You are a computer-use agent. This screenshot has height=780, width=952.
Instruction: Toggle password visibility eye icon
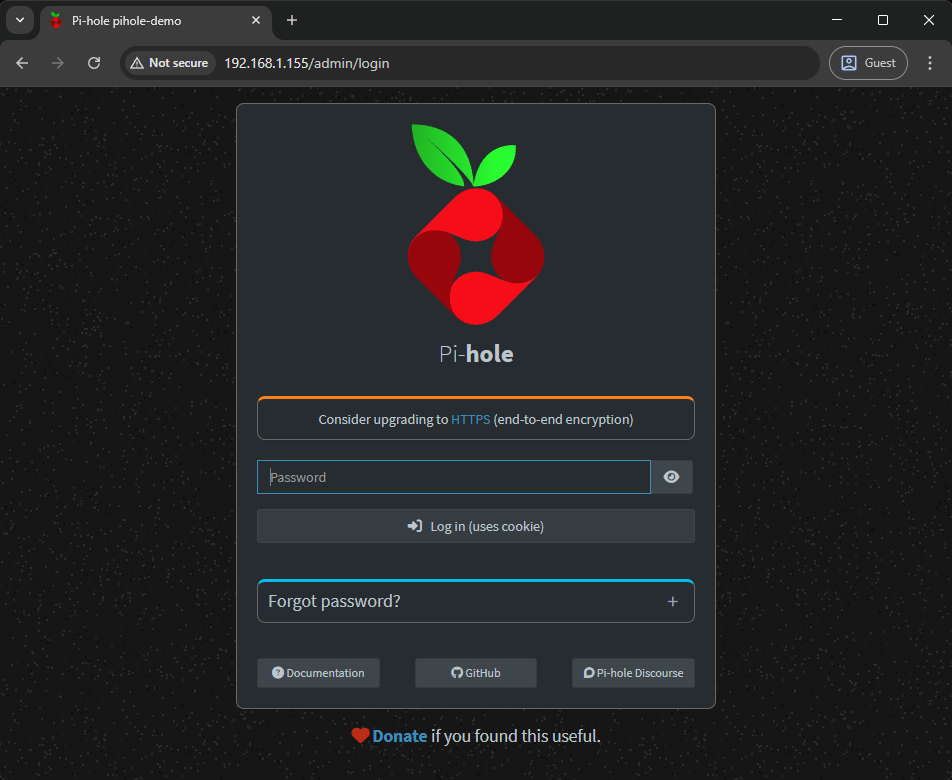click(x=672, y=477)
